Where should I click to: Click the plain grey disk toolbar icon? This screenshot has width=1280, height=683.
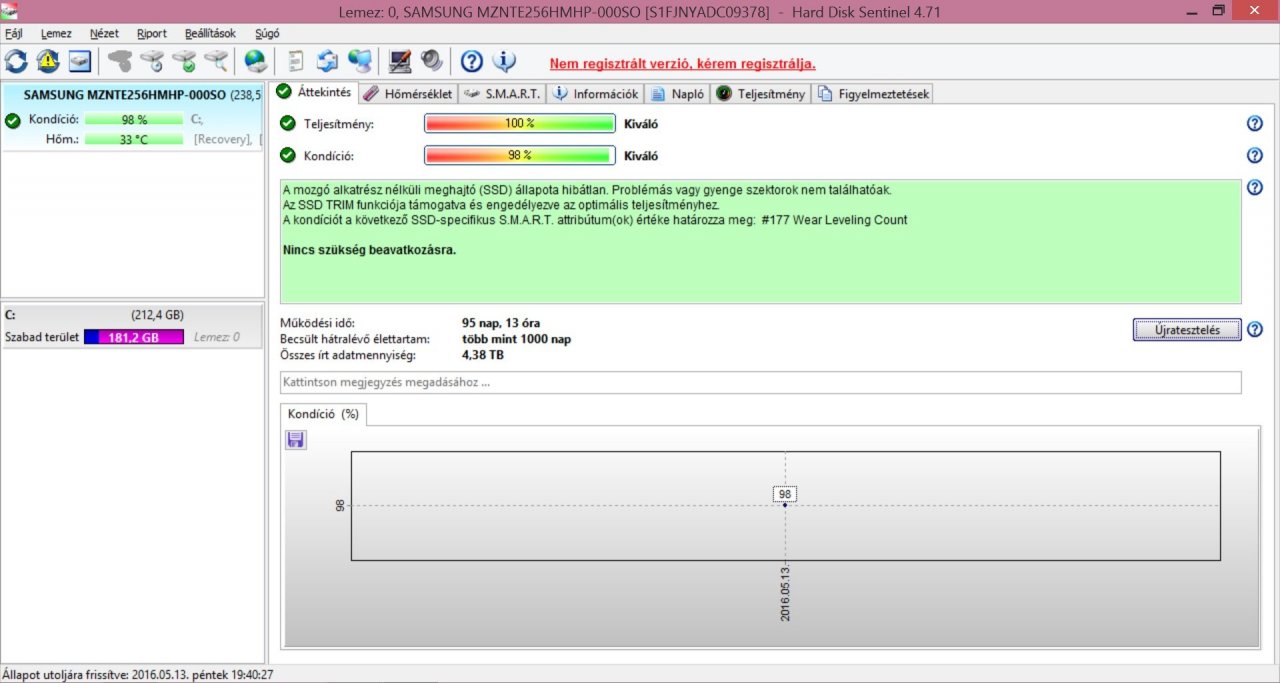click(120, 61)
